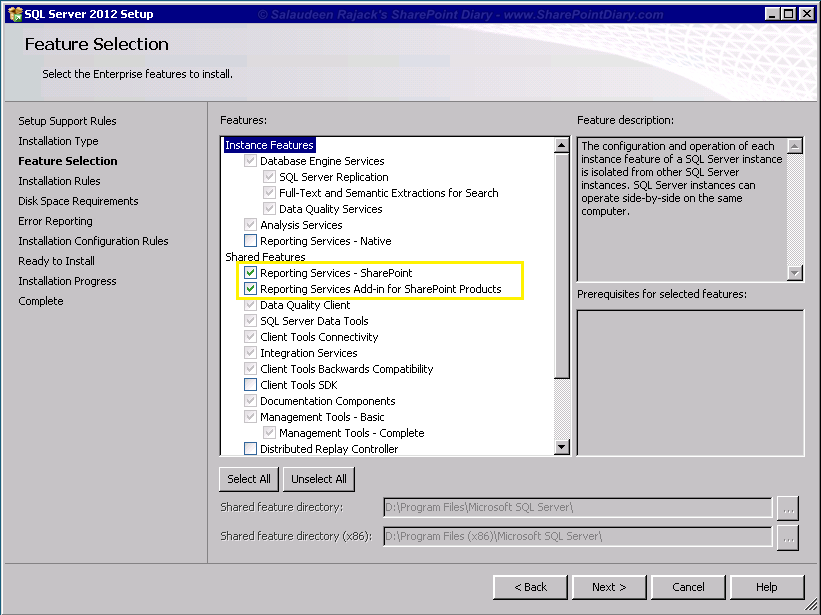Toggle Analysis Services checkbox

(250, 225)
